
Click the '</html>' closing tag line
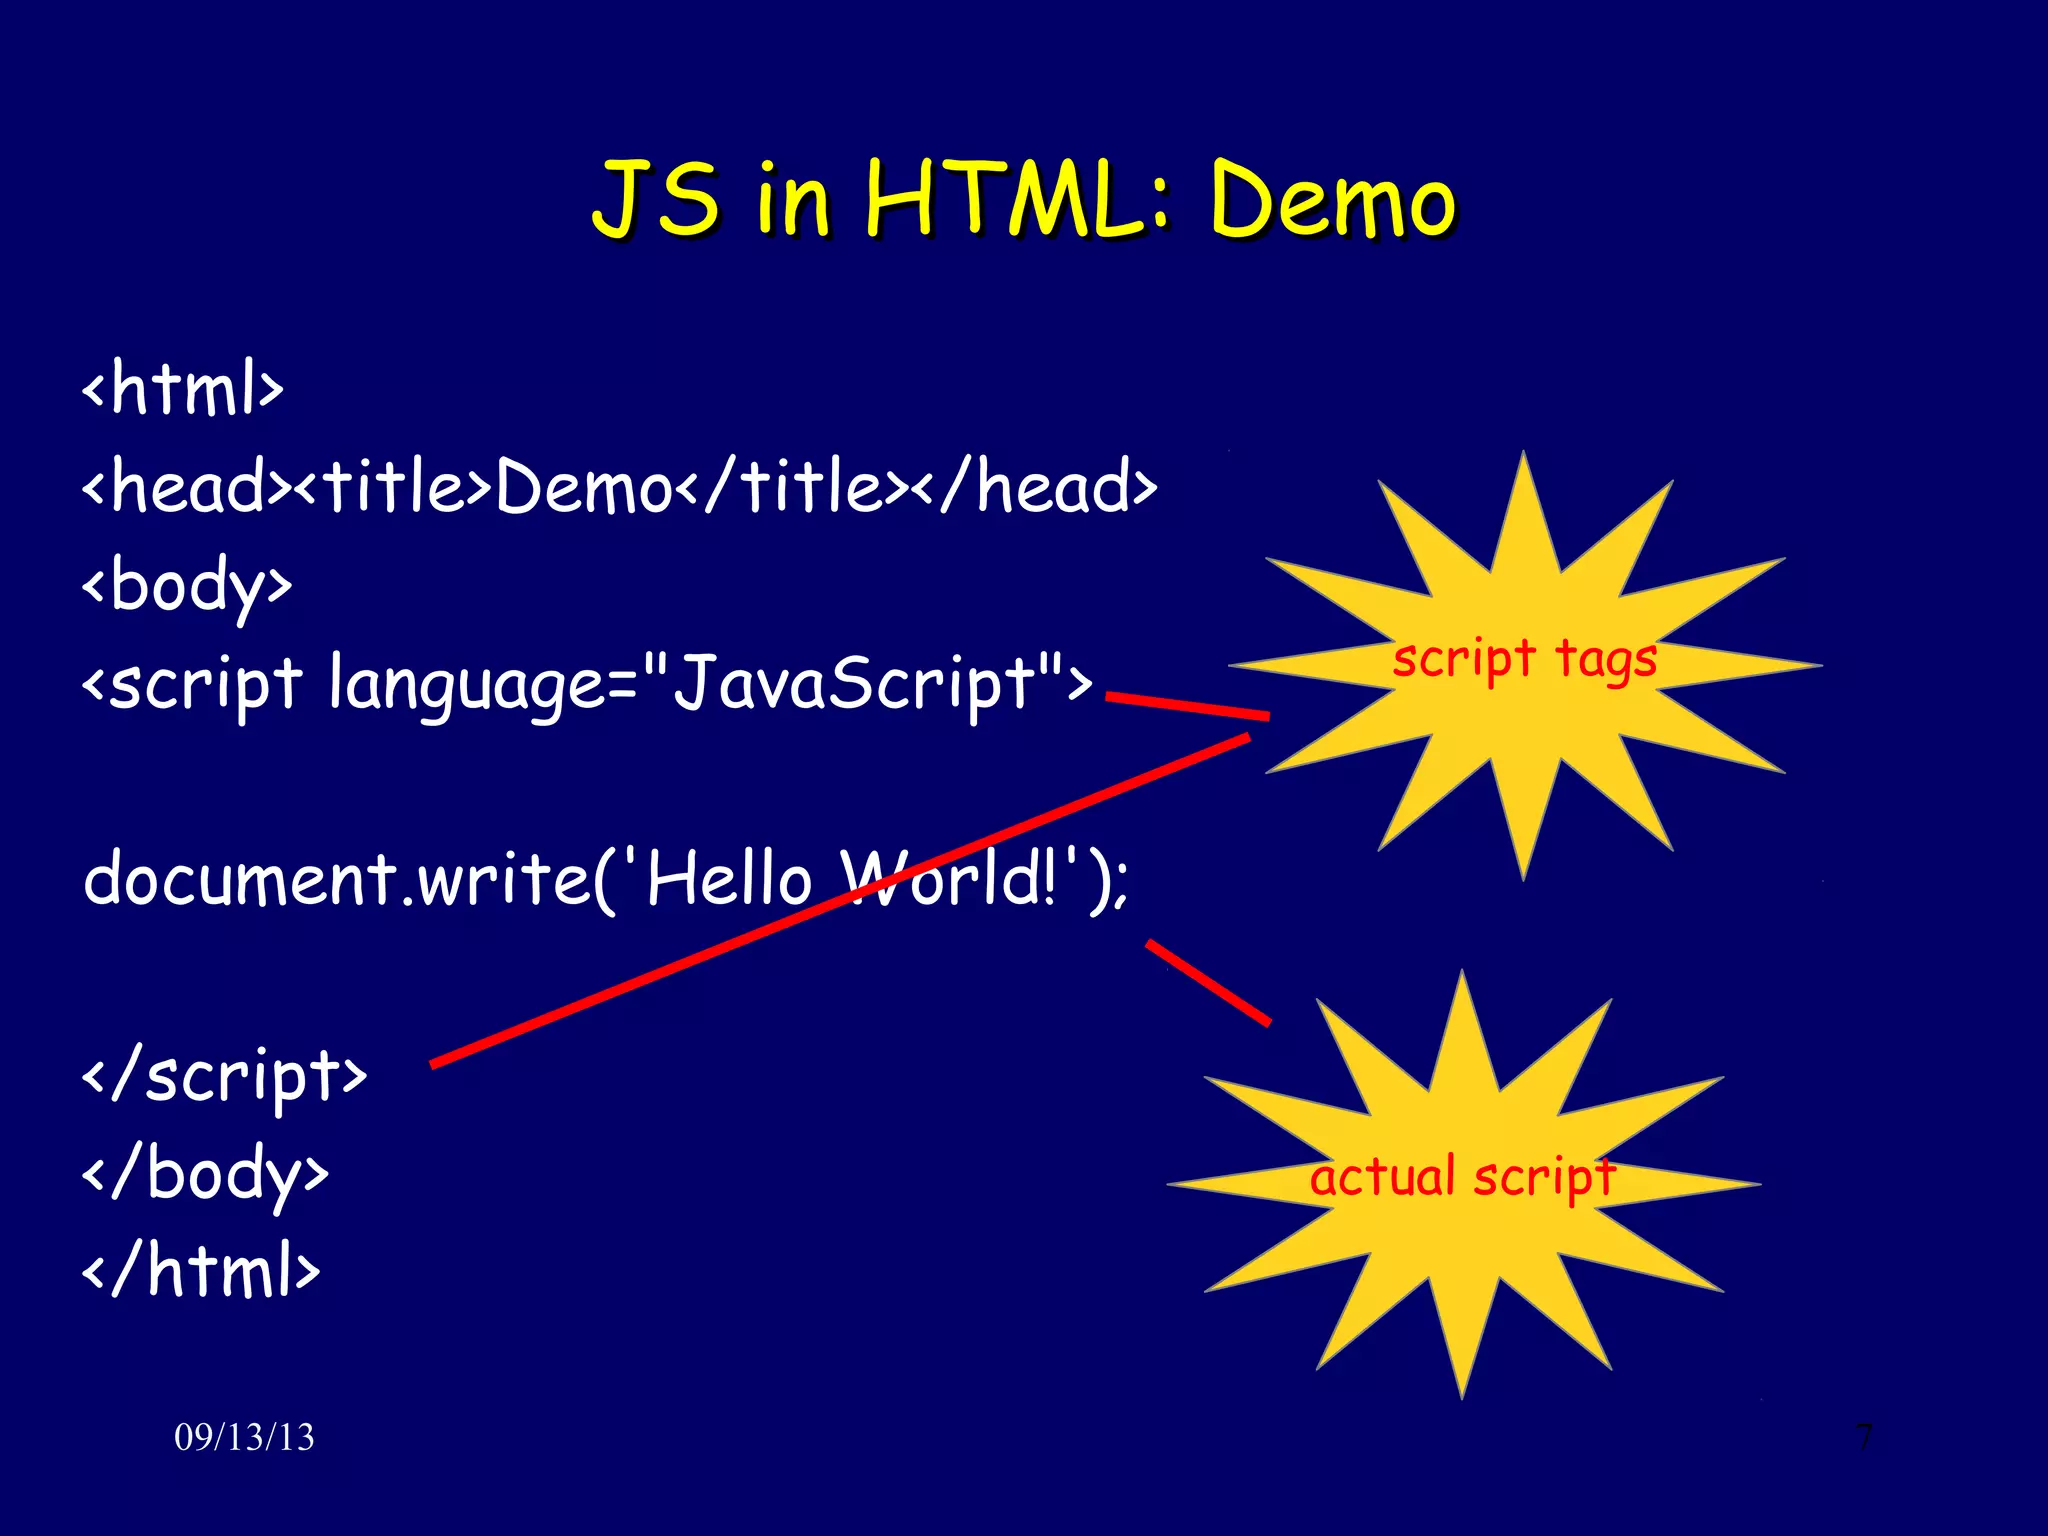pyautogui.click(x=201, y=1270)
